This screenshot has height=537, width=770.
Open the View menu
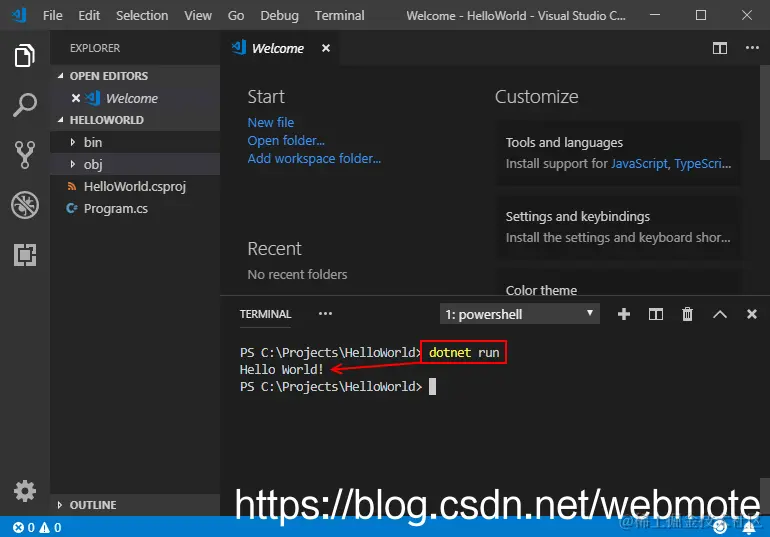point(198,16)
